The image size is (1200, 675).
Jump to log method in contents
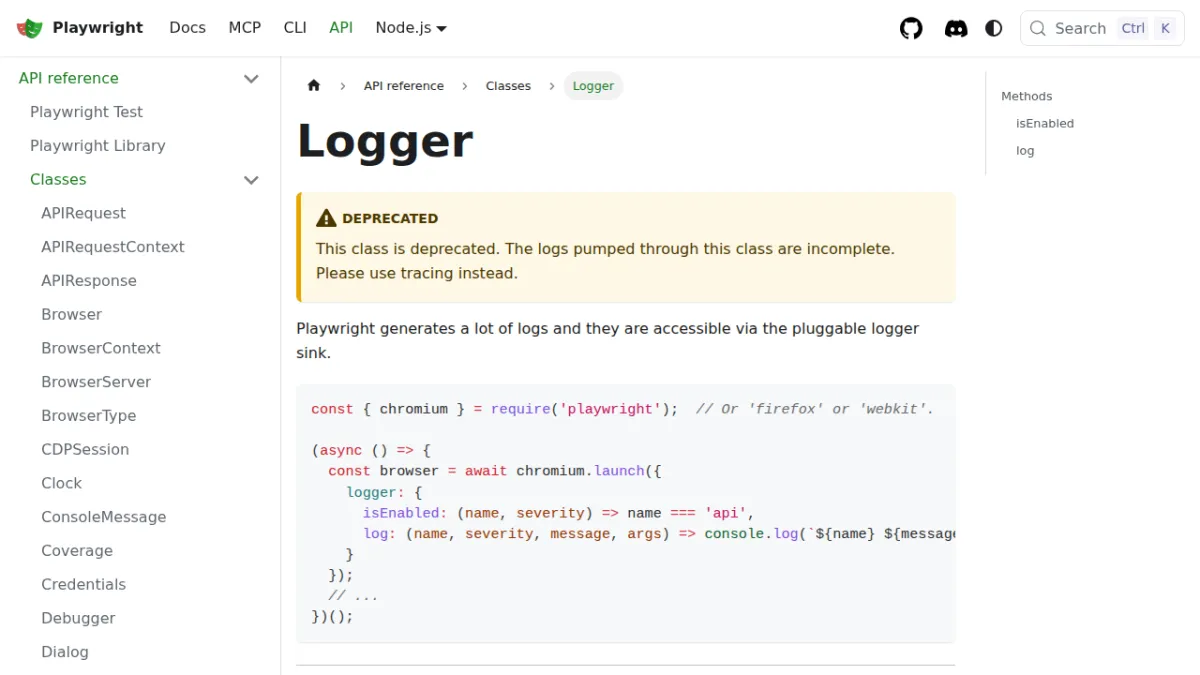point(1025,151)
